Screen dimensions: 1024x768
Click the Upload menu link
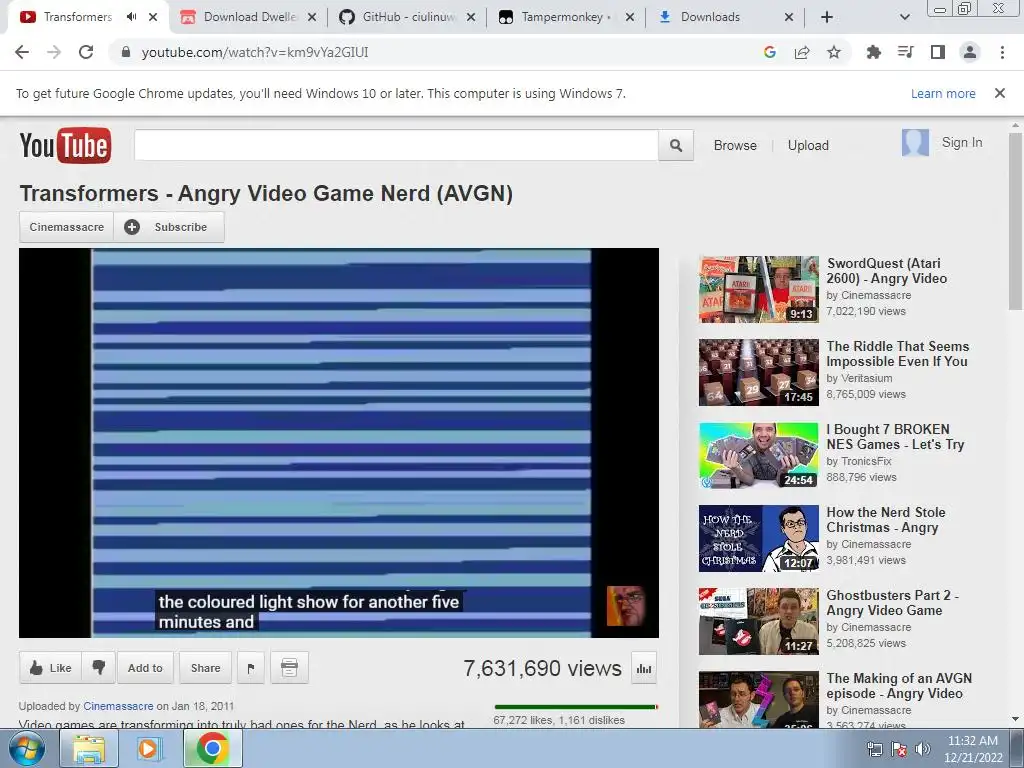(x=808, y=145)
